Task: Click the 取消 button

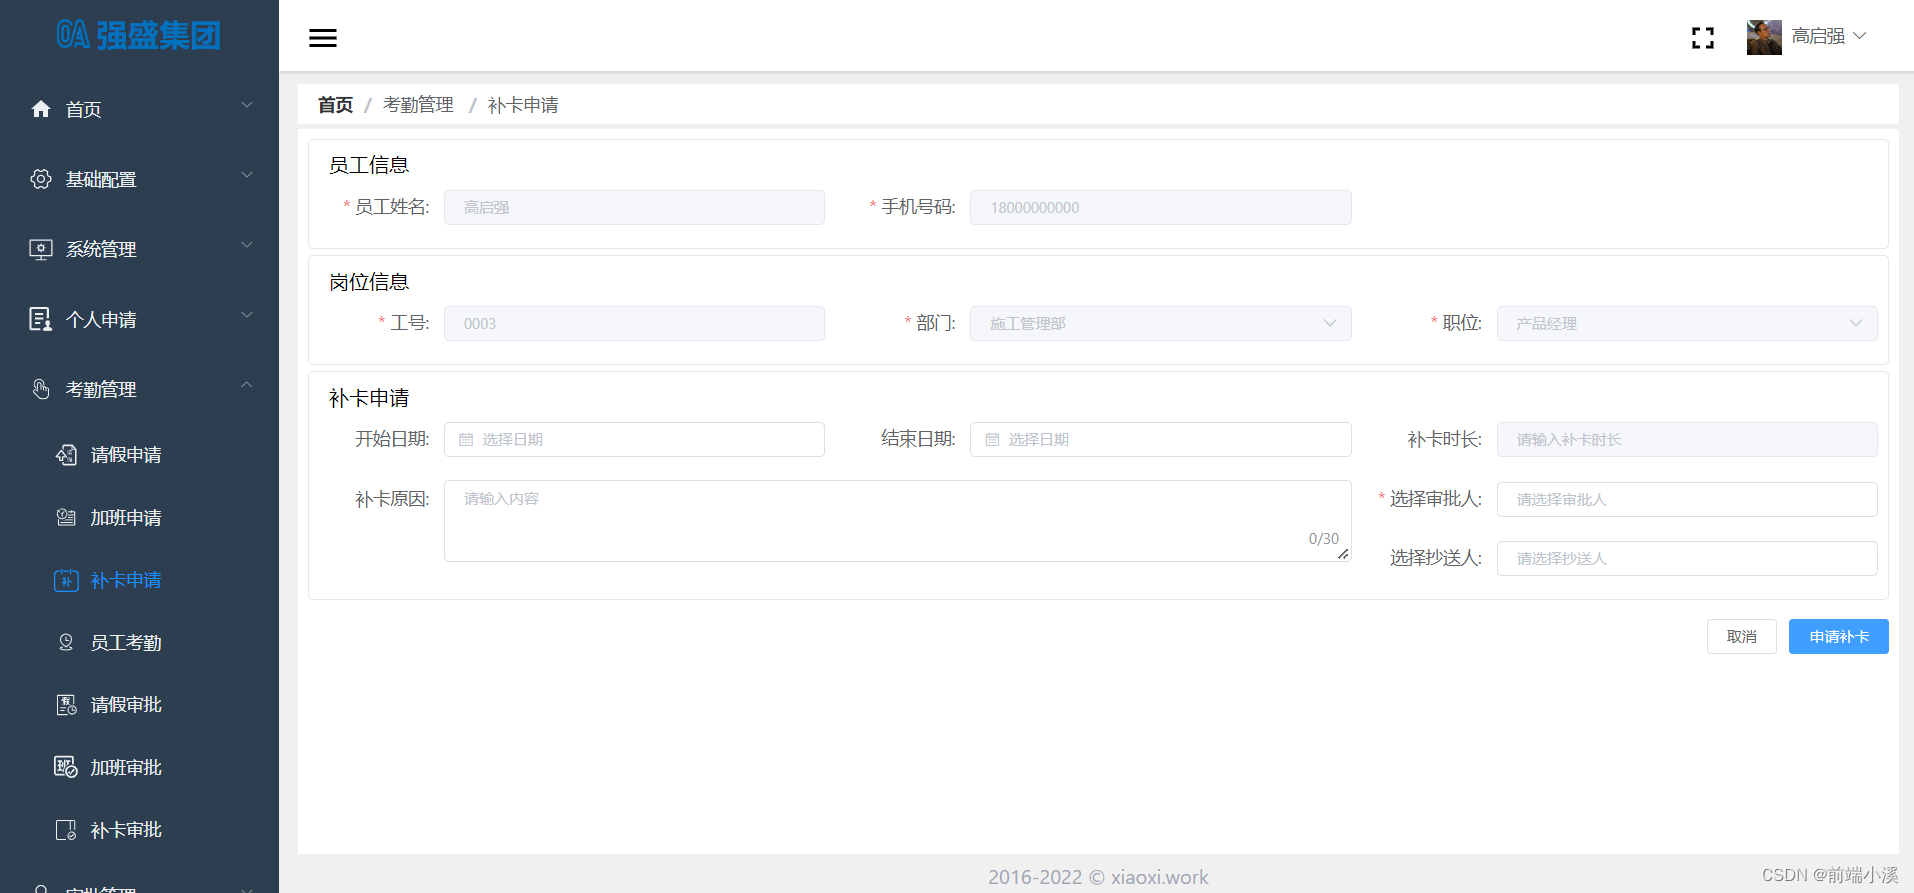Action: [x=1741, y=636]
